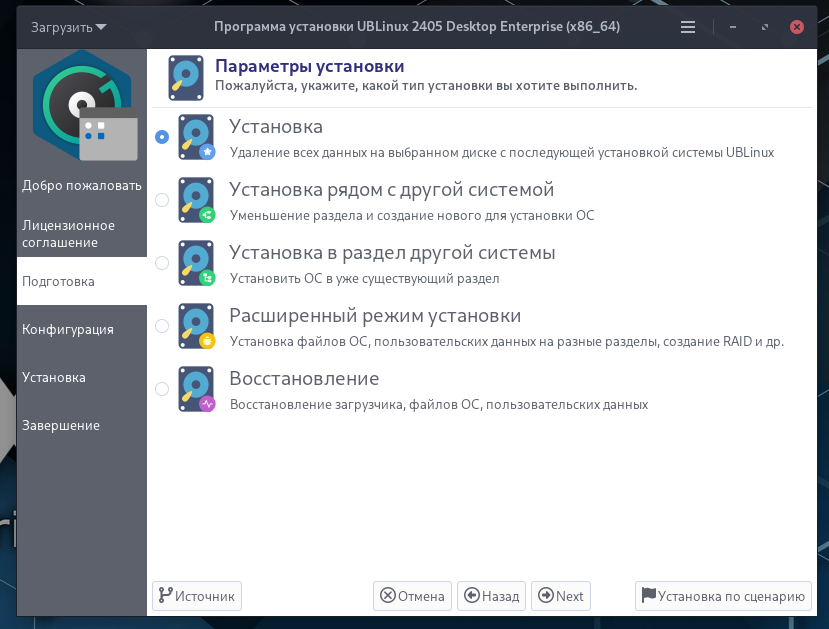Click the disk icon for existing partition install
Viewport: 829px width, 629px height.
coord(196,263)
